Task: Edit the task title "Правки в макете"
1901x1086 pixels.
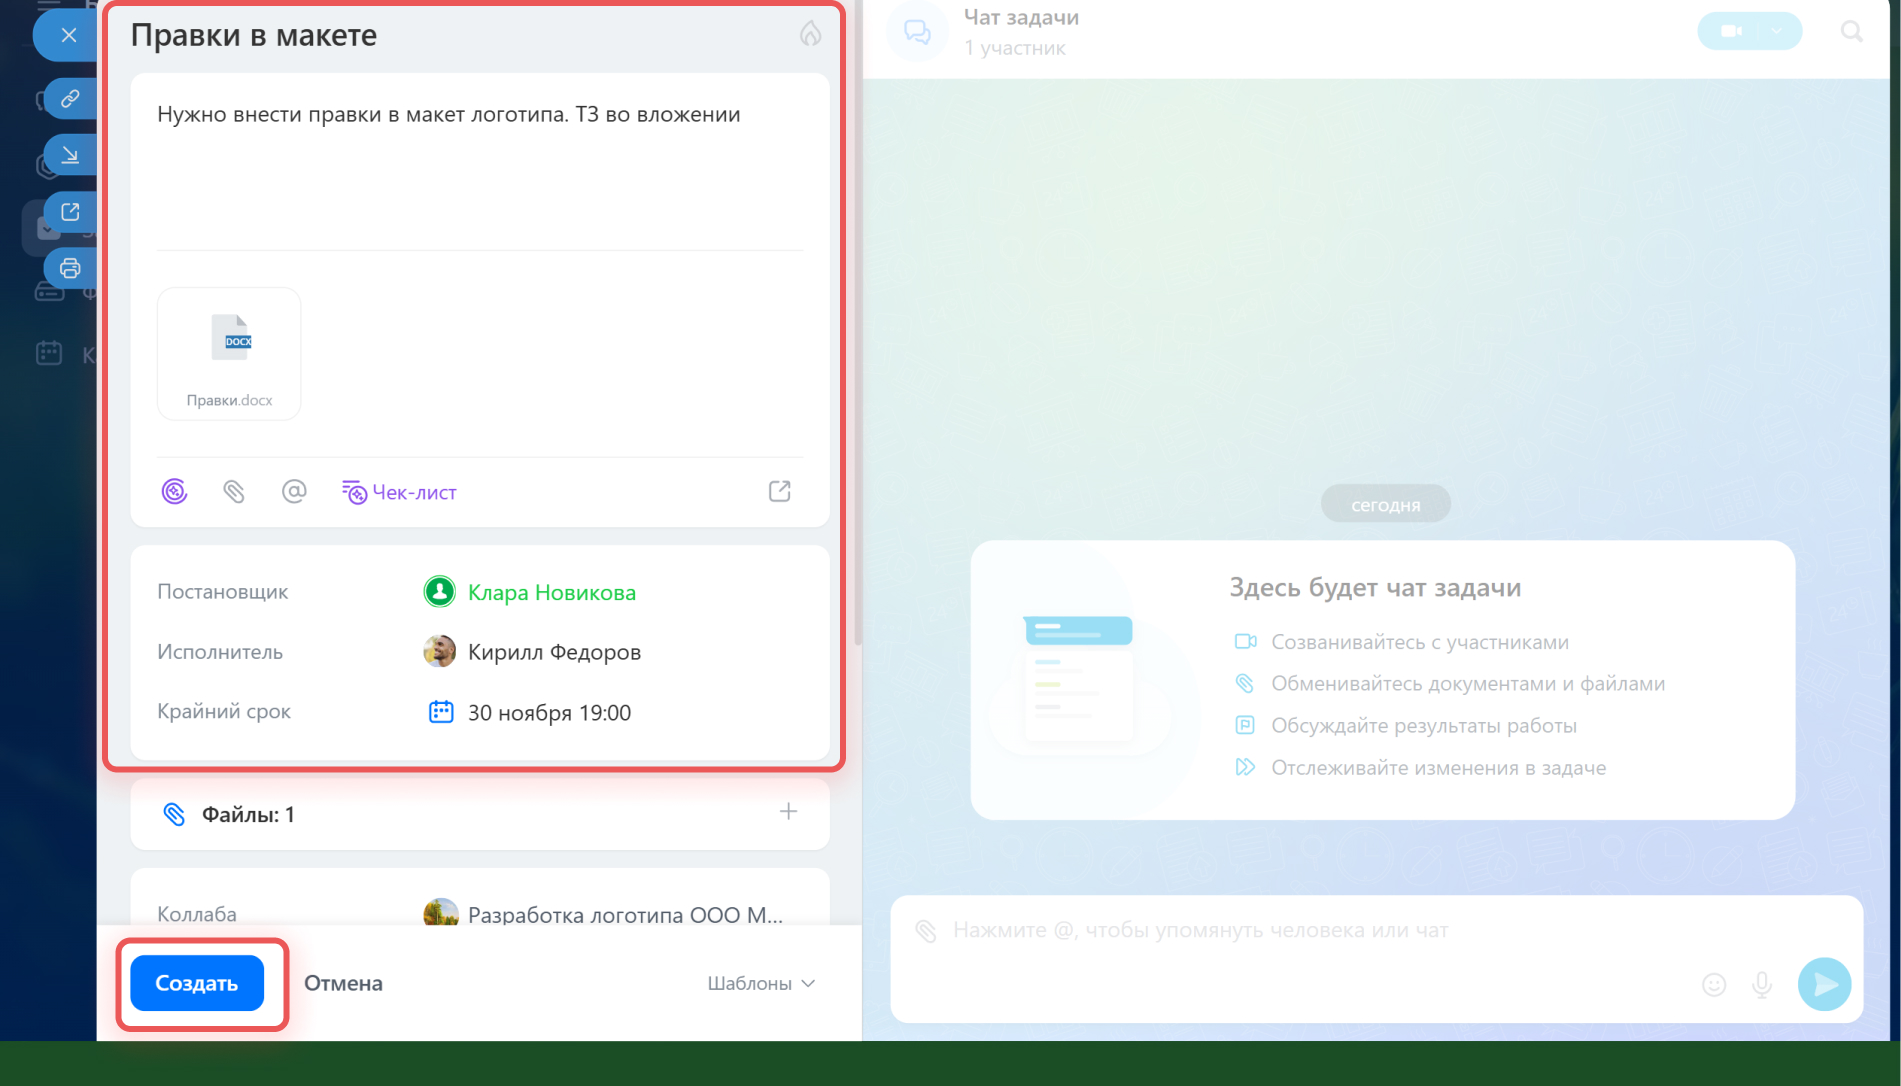Action: click(x=254, y=35)
